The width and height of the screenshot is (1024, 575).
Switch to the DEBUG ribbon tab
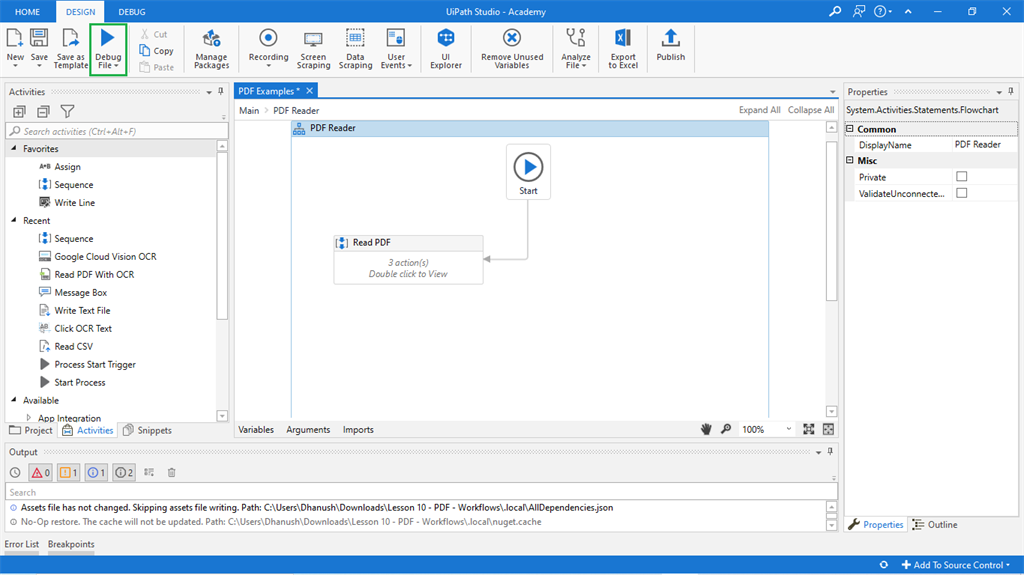click(132, 12)
